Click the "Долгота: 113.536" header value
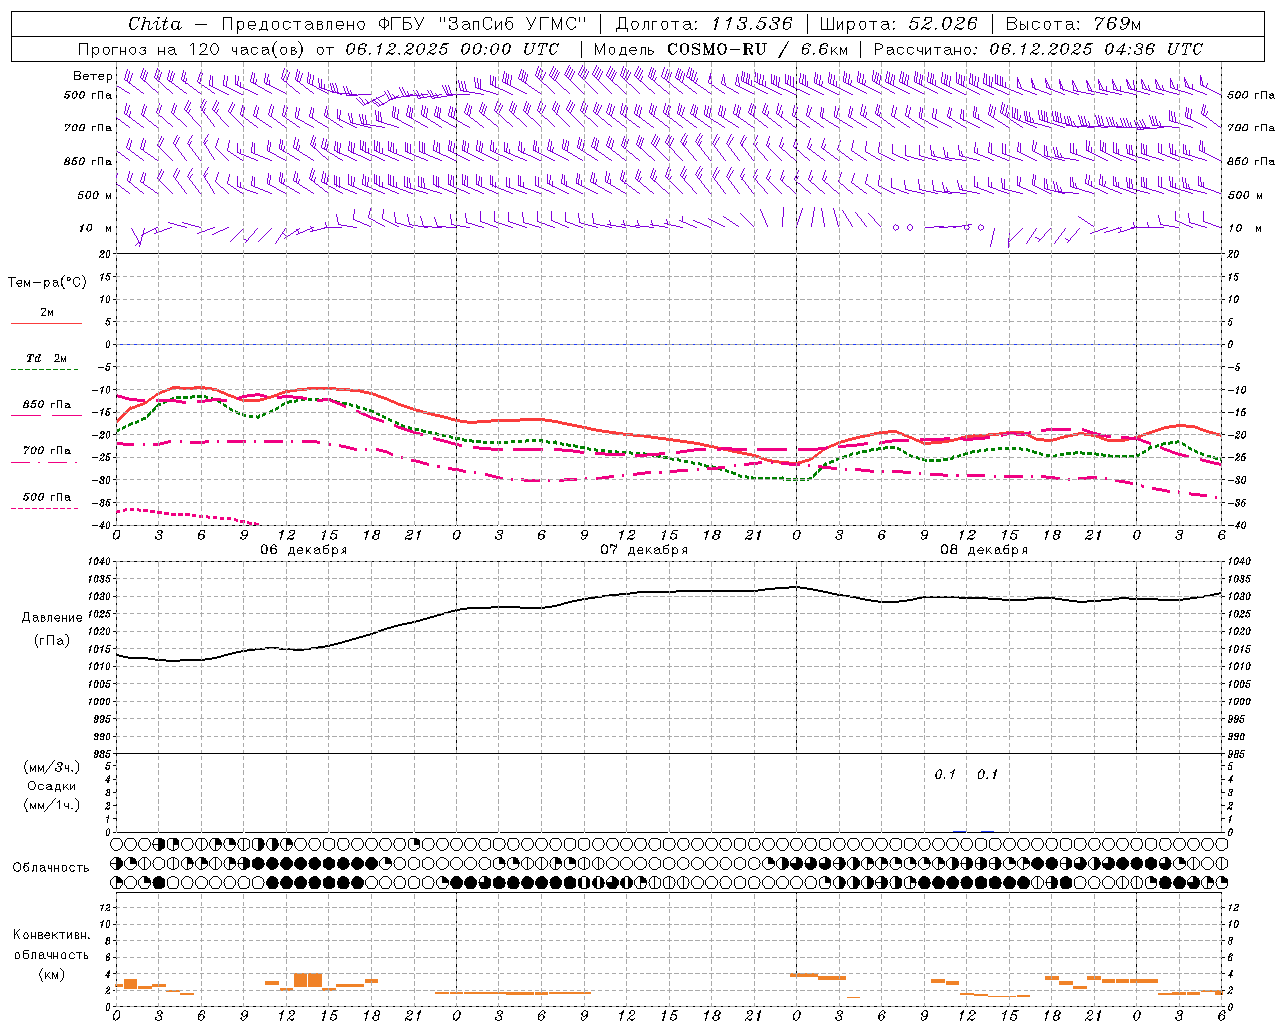 click(704, 24)
